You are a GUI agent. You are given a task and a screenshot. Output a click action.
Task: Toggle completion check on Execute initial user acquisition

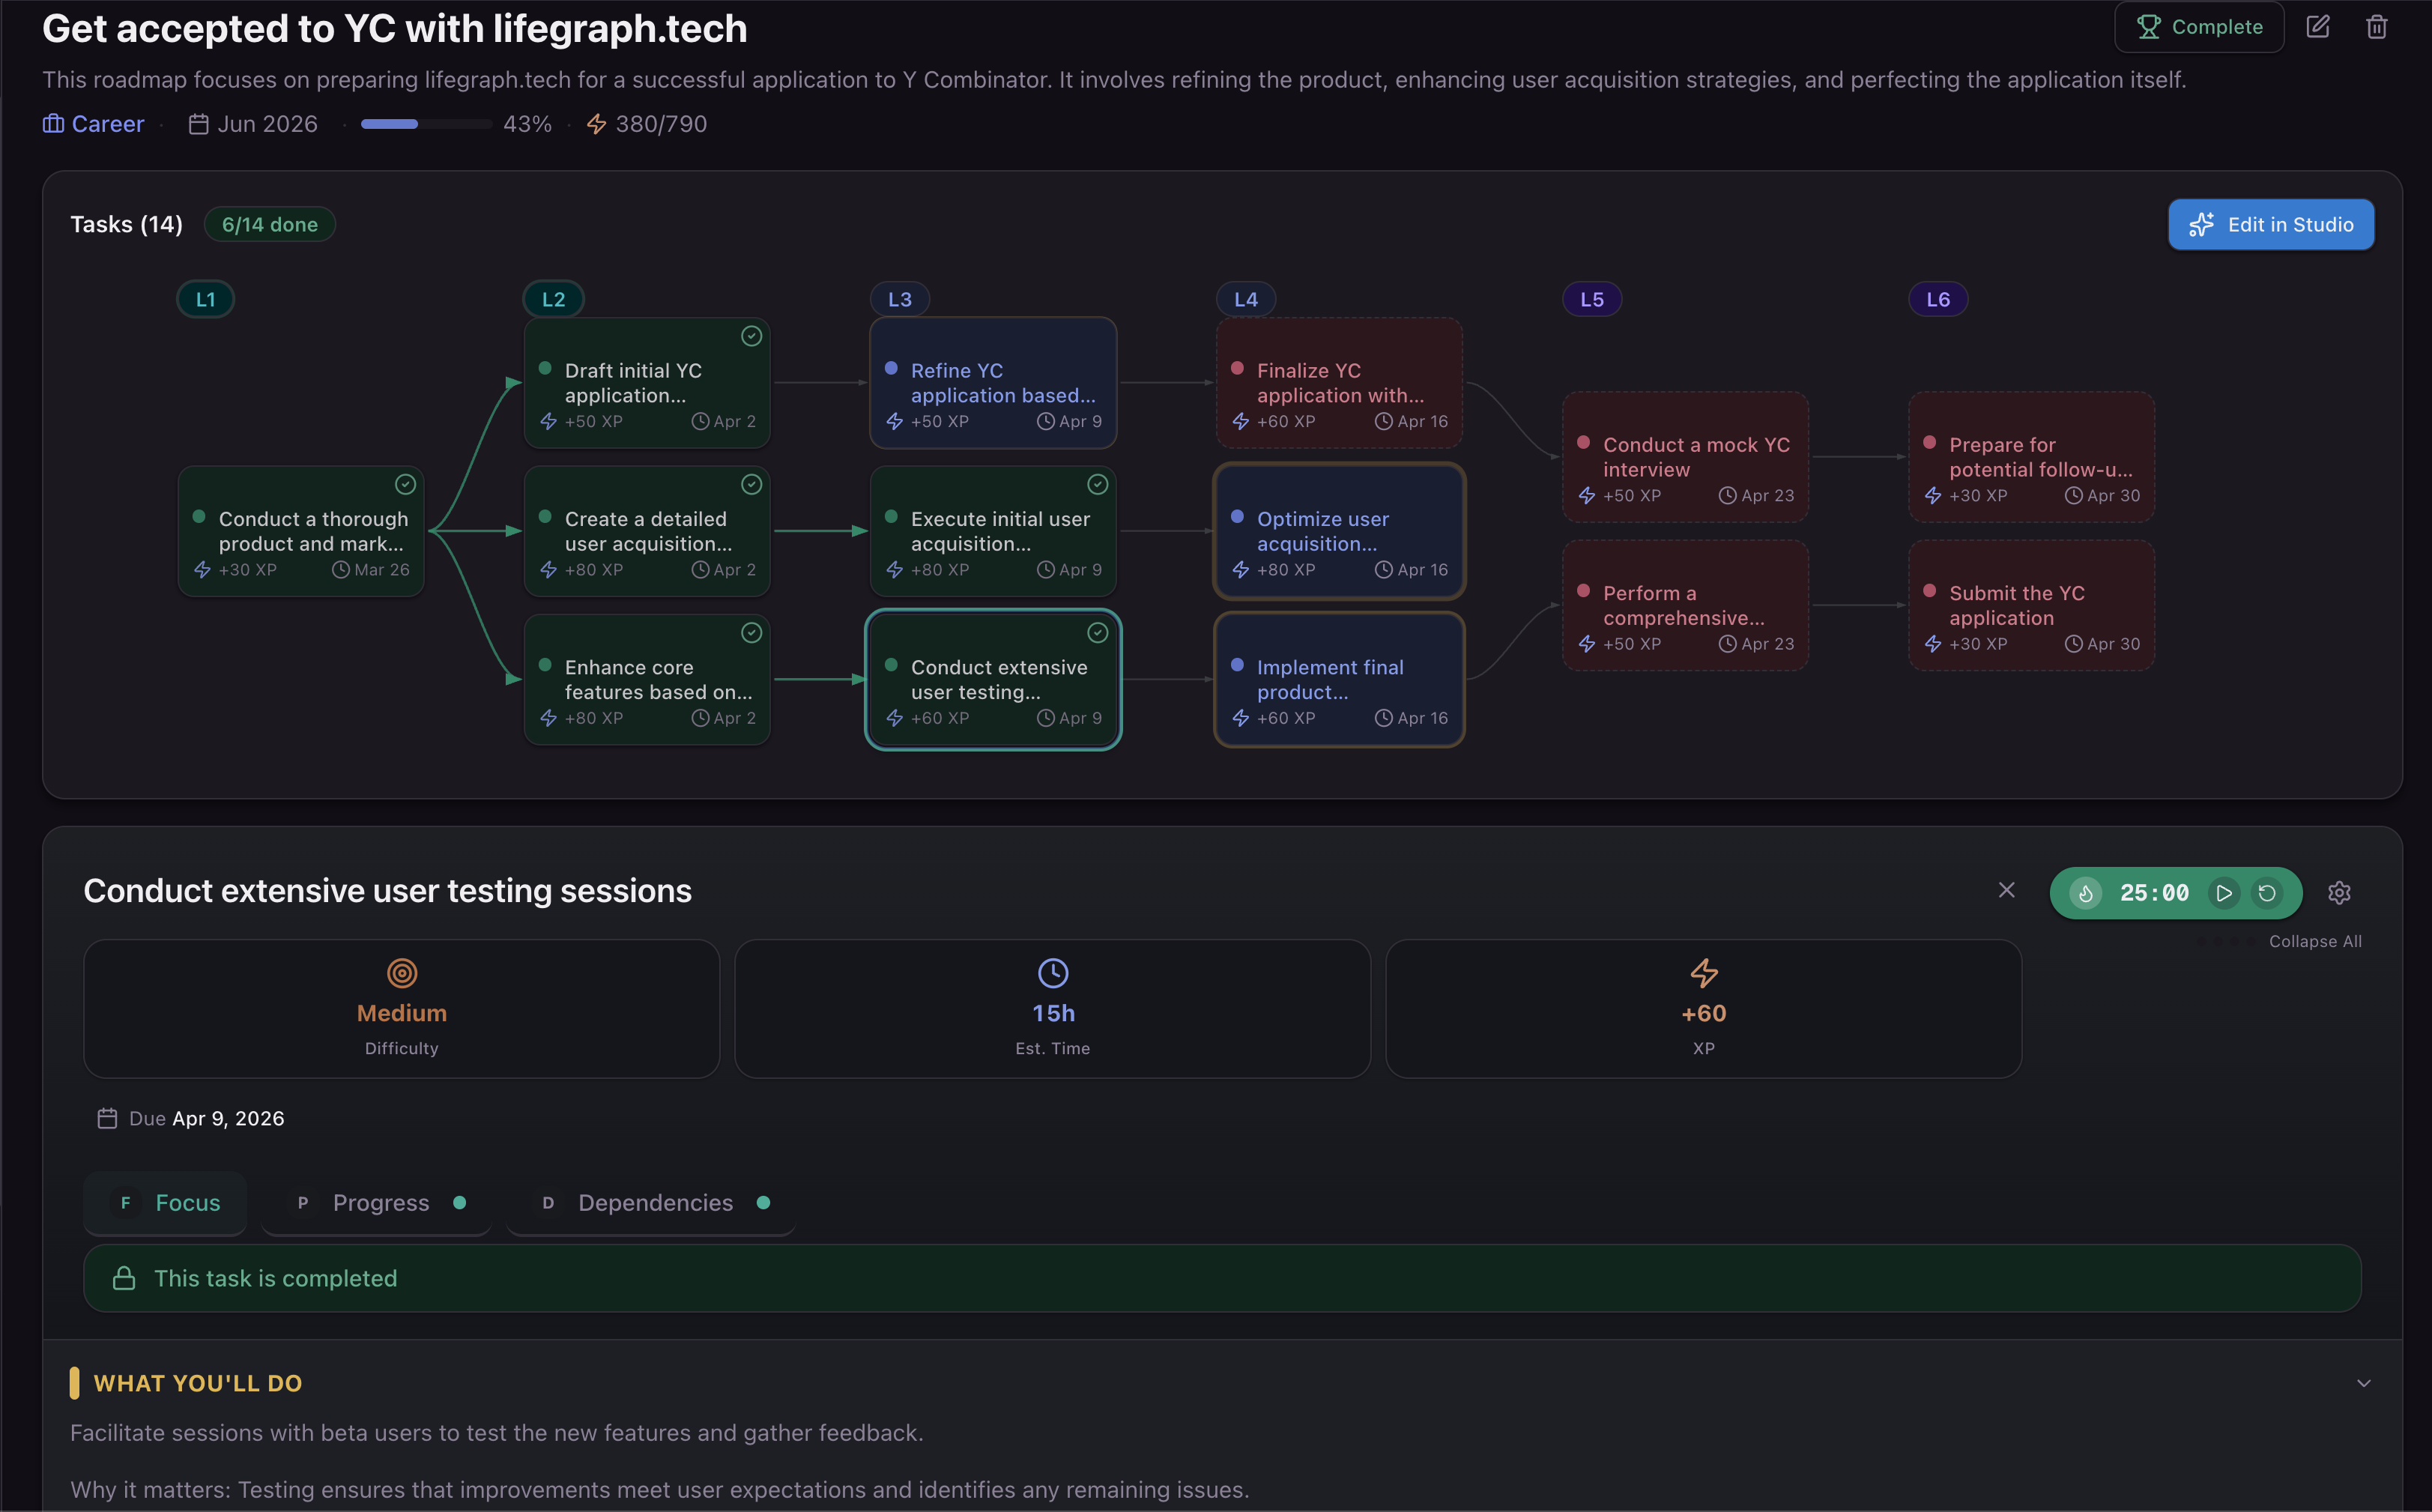(x=1098, y=484)
